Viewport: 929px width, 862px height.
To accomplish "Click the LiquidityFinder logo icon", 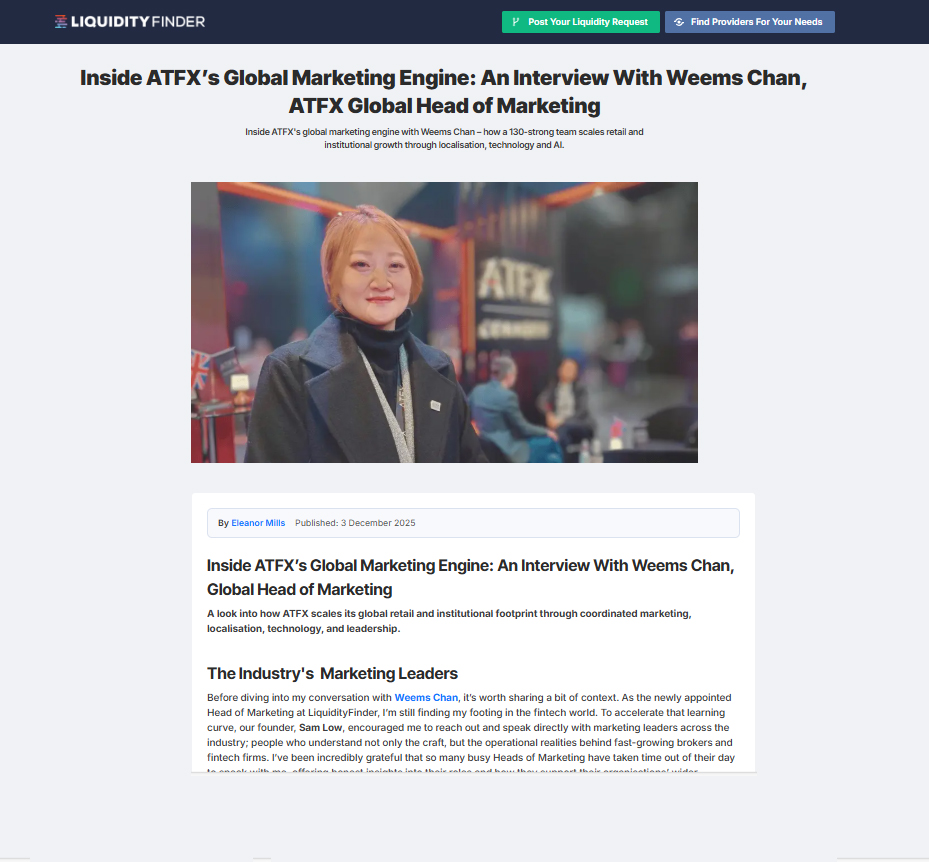I will point(61,22).
